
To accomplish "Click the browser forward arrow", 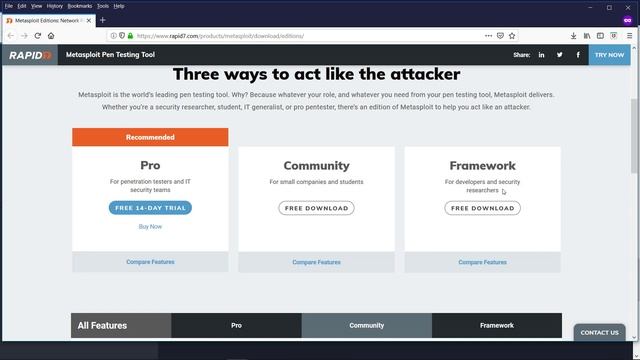I will tap(24, 36).
